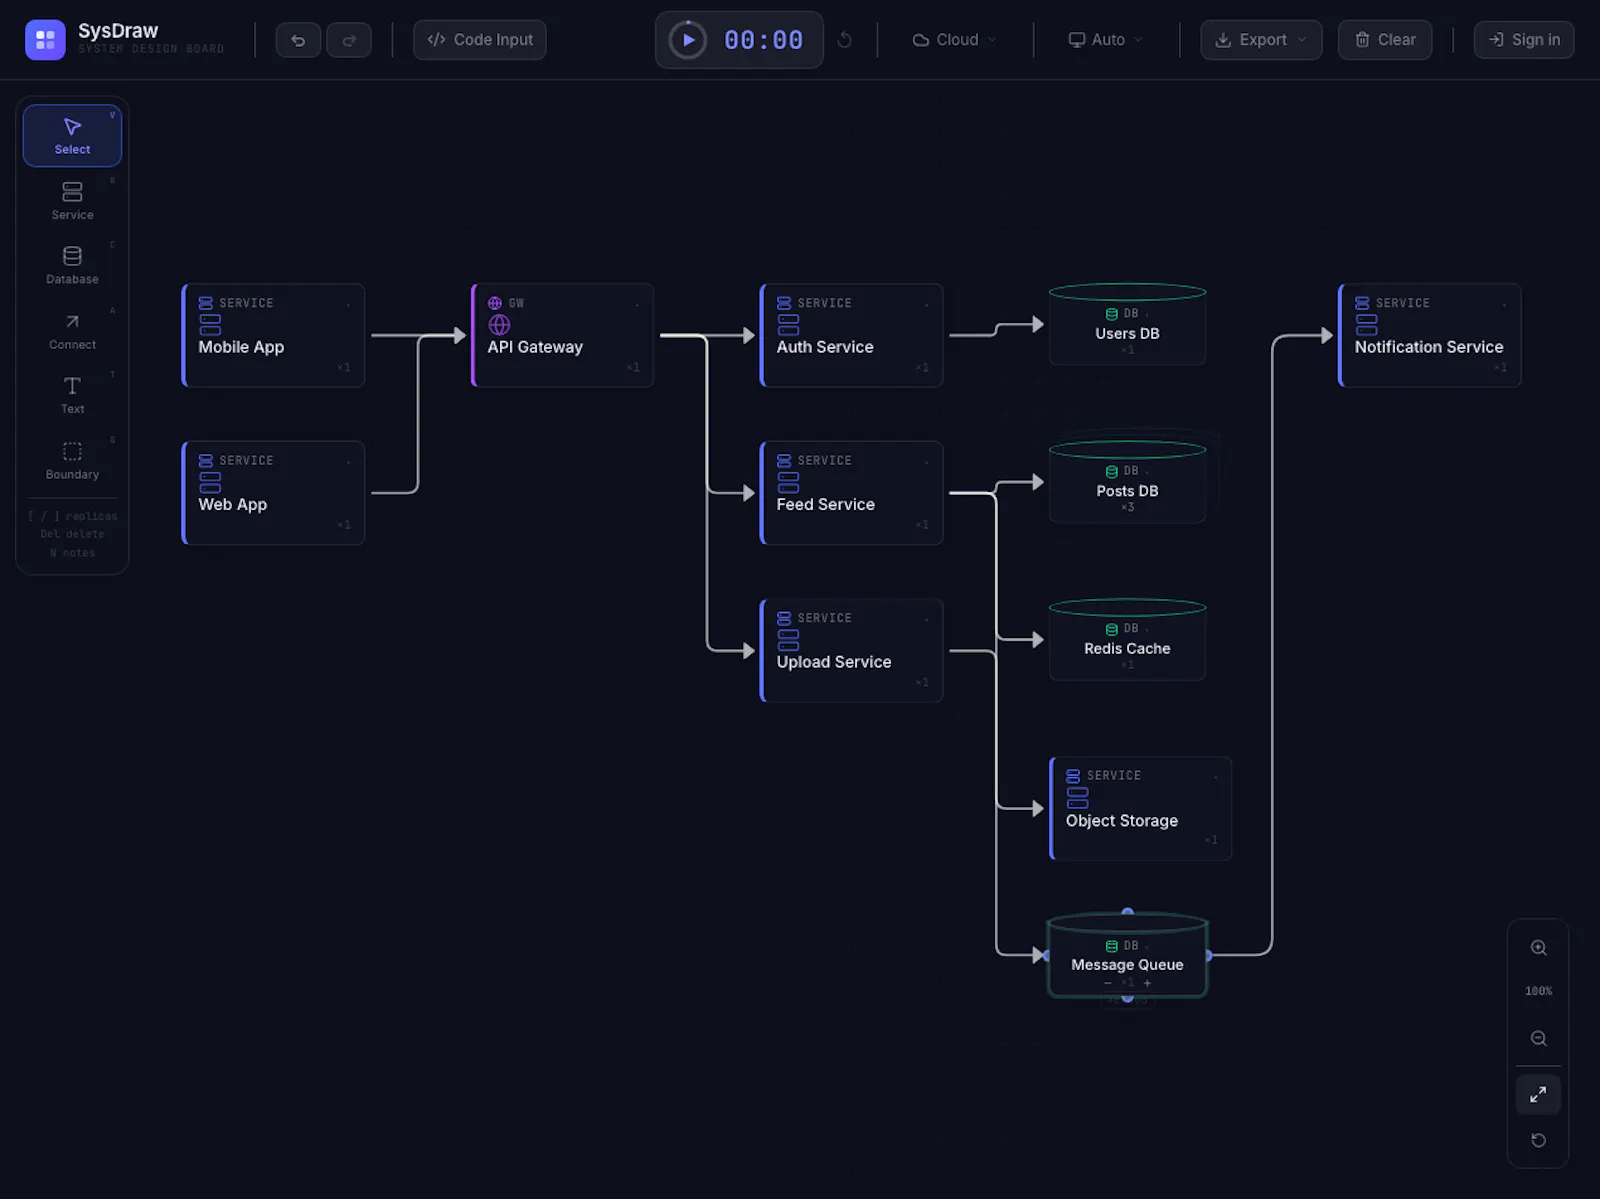Click the Sign in button
Image resolution: width=1600 pixels, height=1199 pixels.
pyautogui.click(x=1524, y=40)
